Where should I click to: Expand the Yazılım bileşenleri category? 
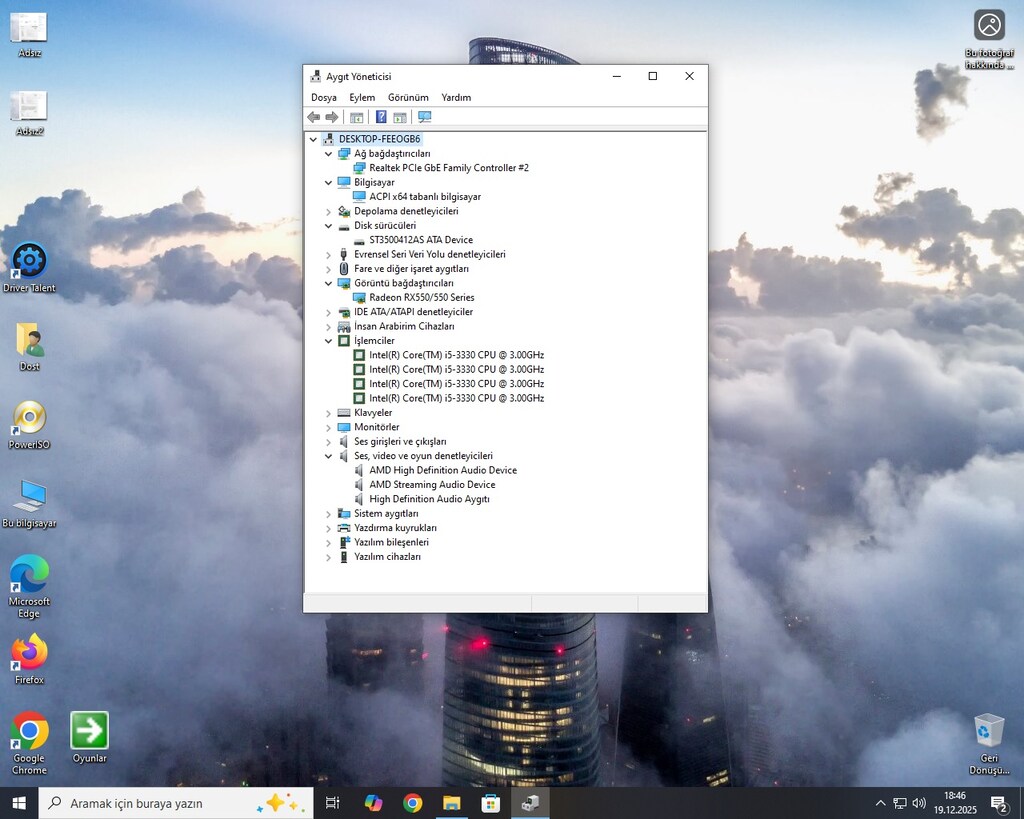[x=328, y=542]
